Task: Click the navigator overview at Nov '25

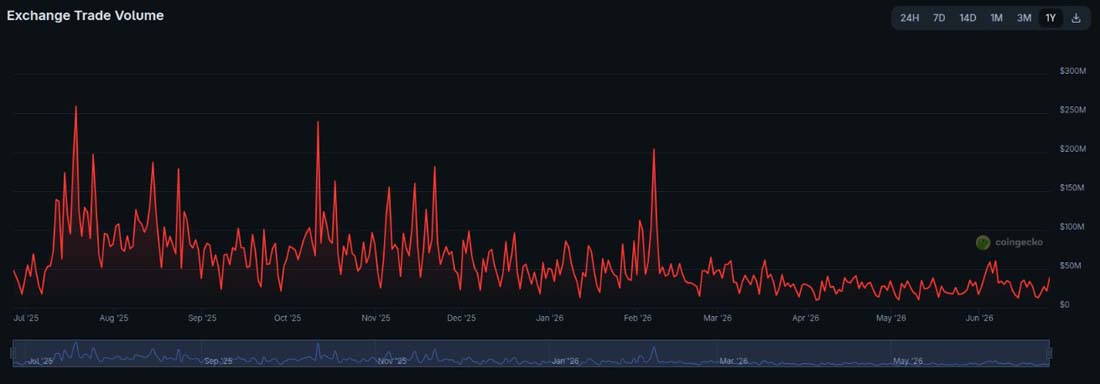Action: (x=391, y=361)
